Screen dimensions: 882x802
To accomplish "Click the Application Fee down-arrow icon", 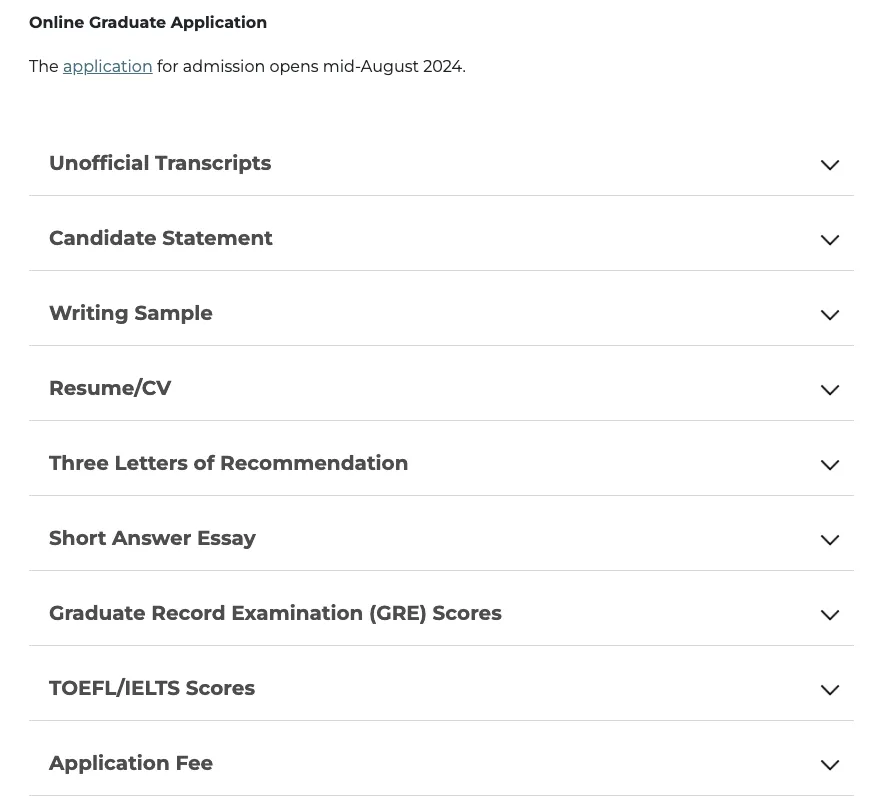I will (x=830, y=765).
